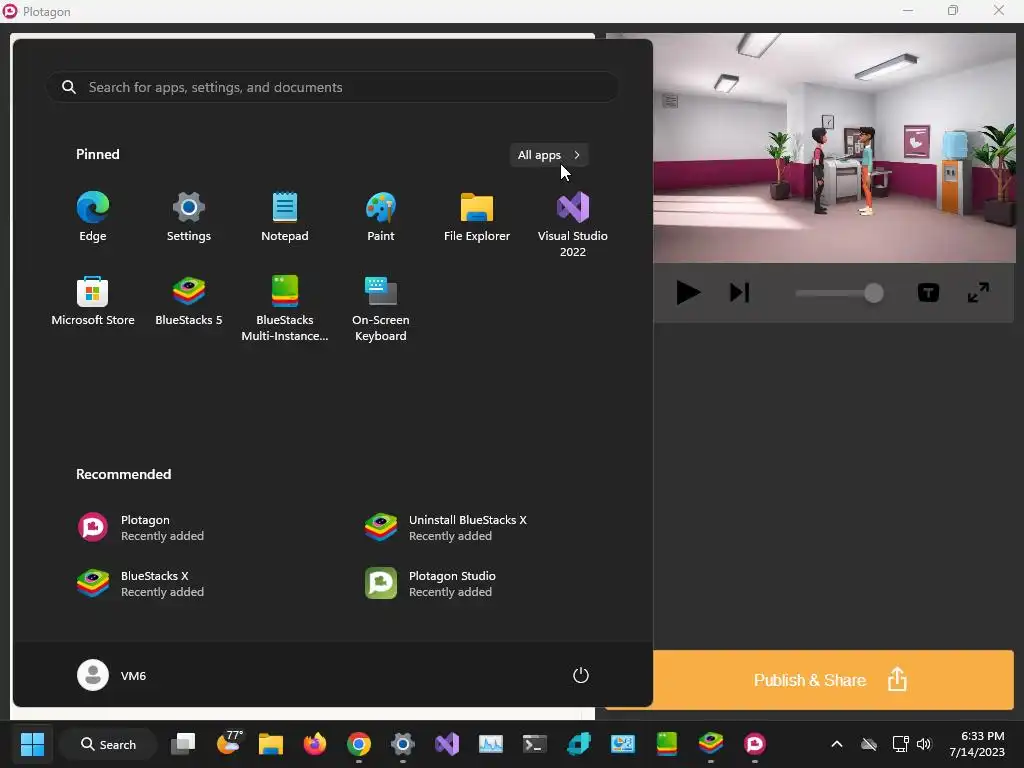
Task: Open On-Screen Keyboard pinned app
Action: tap(381, 308)
